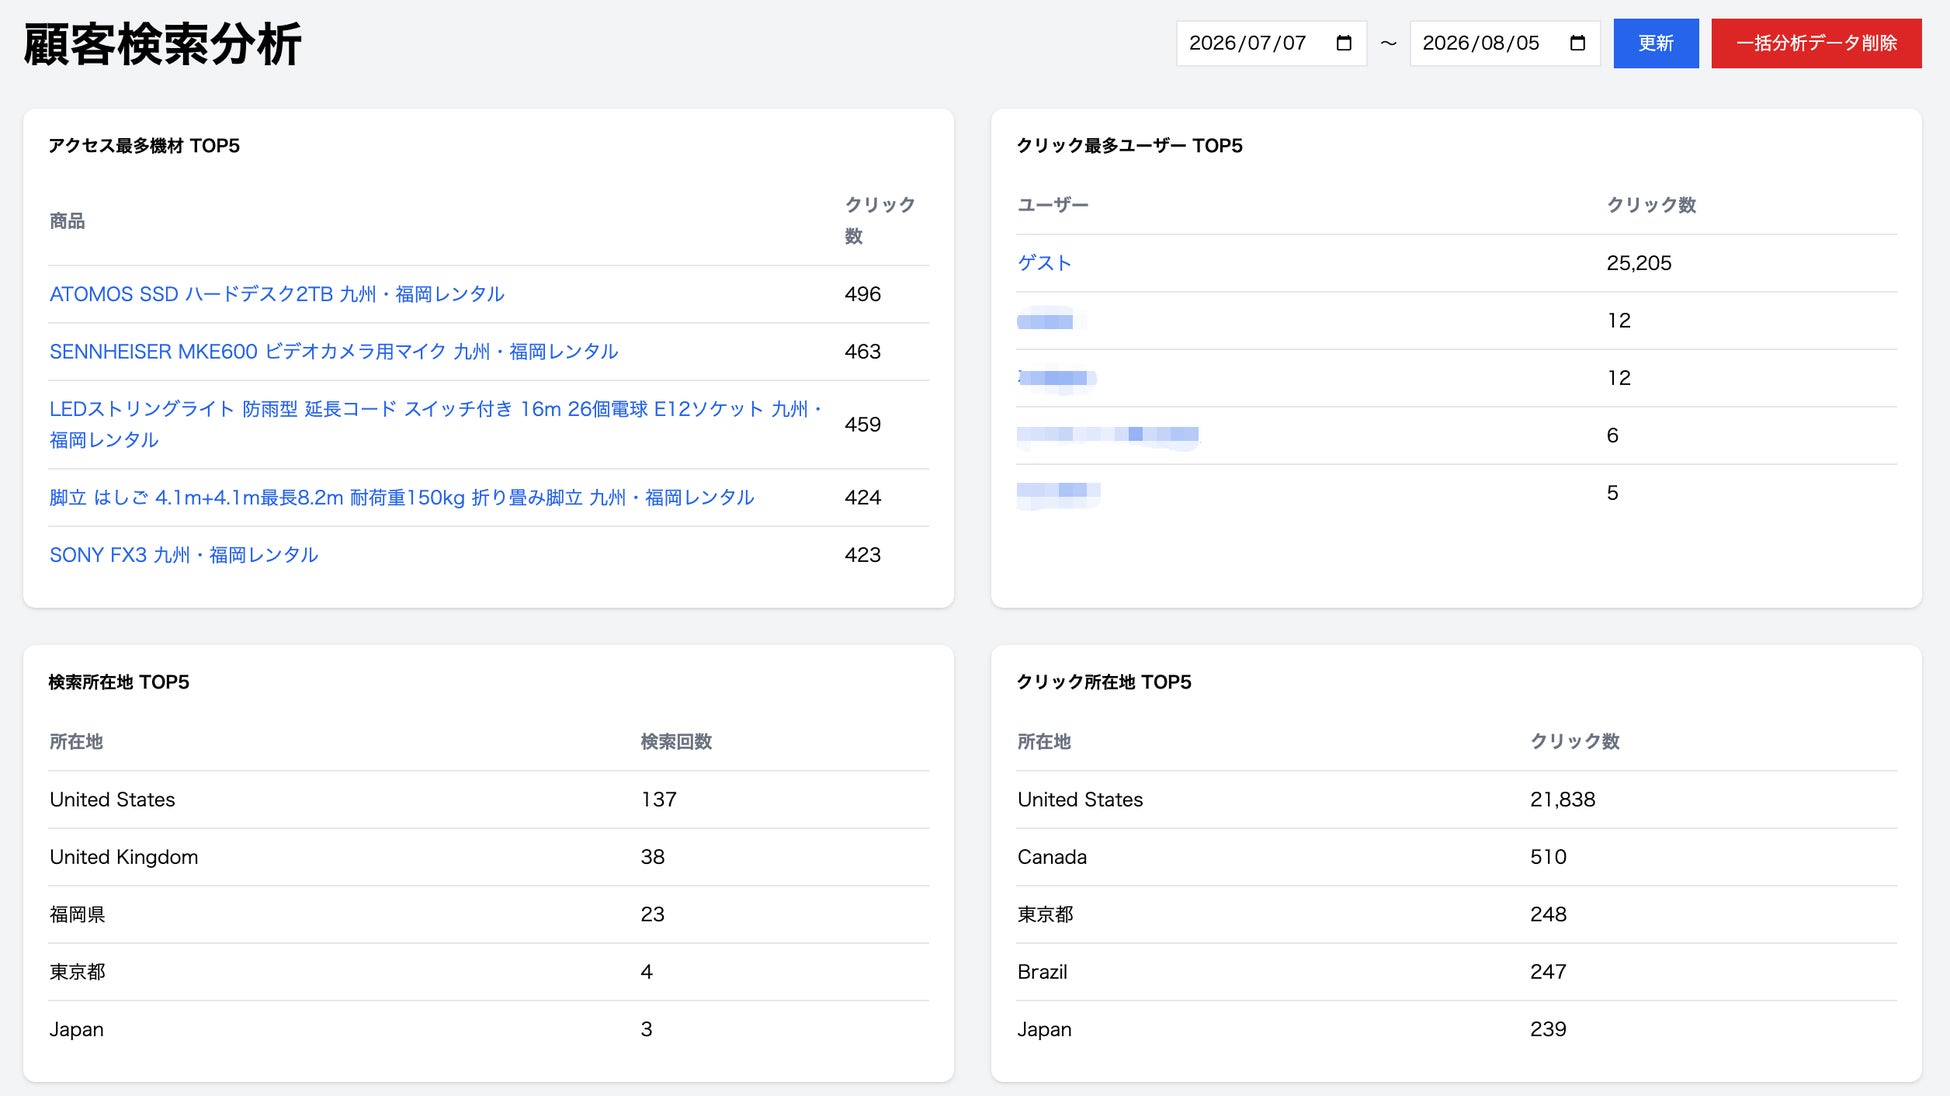The width and height of the screenshot is (1950, 1096).
Task: Click United Kingdom location row
Action: pyautogui.click(x=488, y=857)
